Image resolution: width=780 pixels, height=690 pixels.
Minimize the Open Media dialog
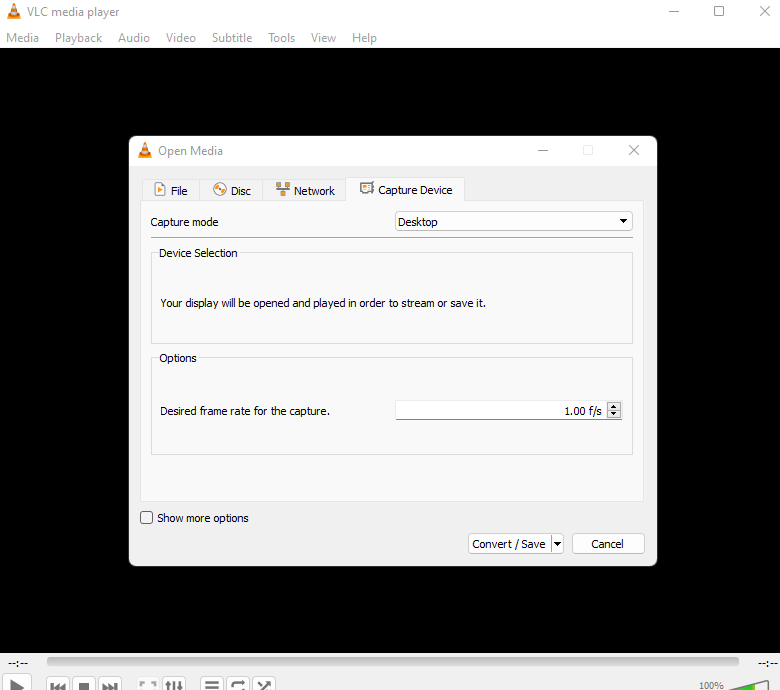pyautogui.click(x=543, y=150)
